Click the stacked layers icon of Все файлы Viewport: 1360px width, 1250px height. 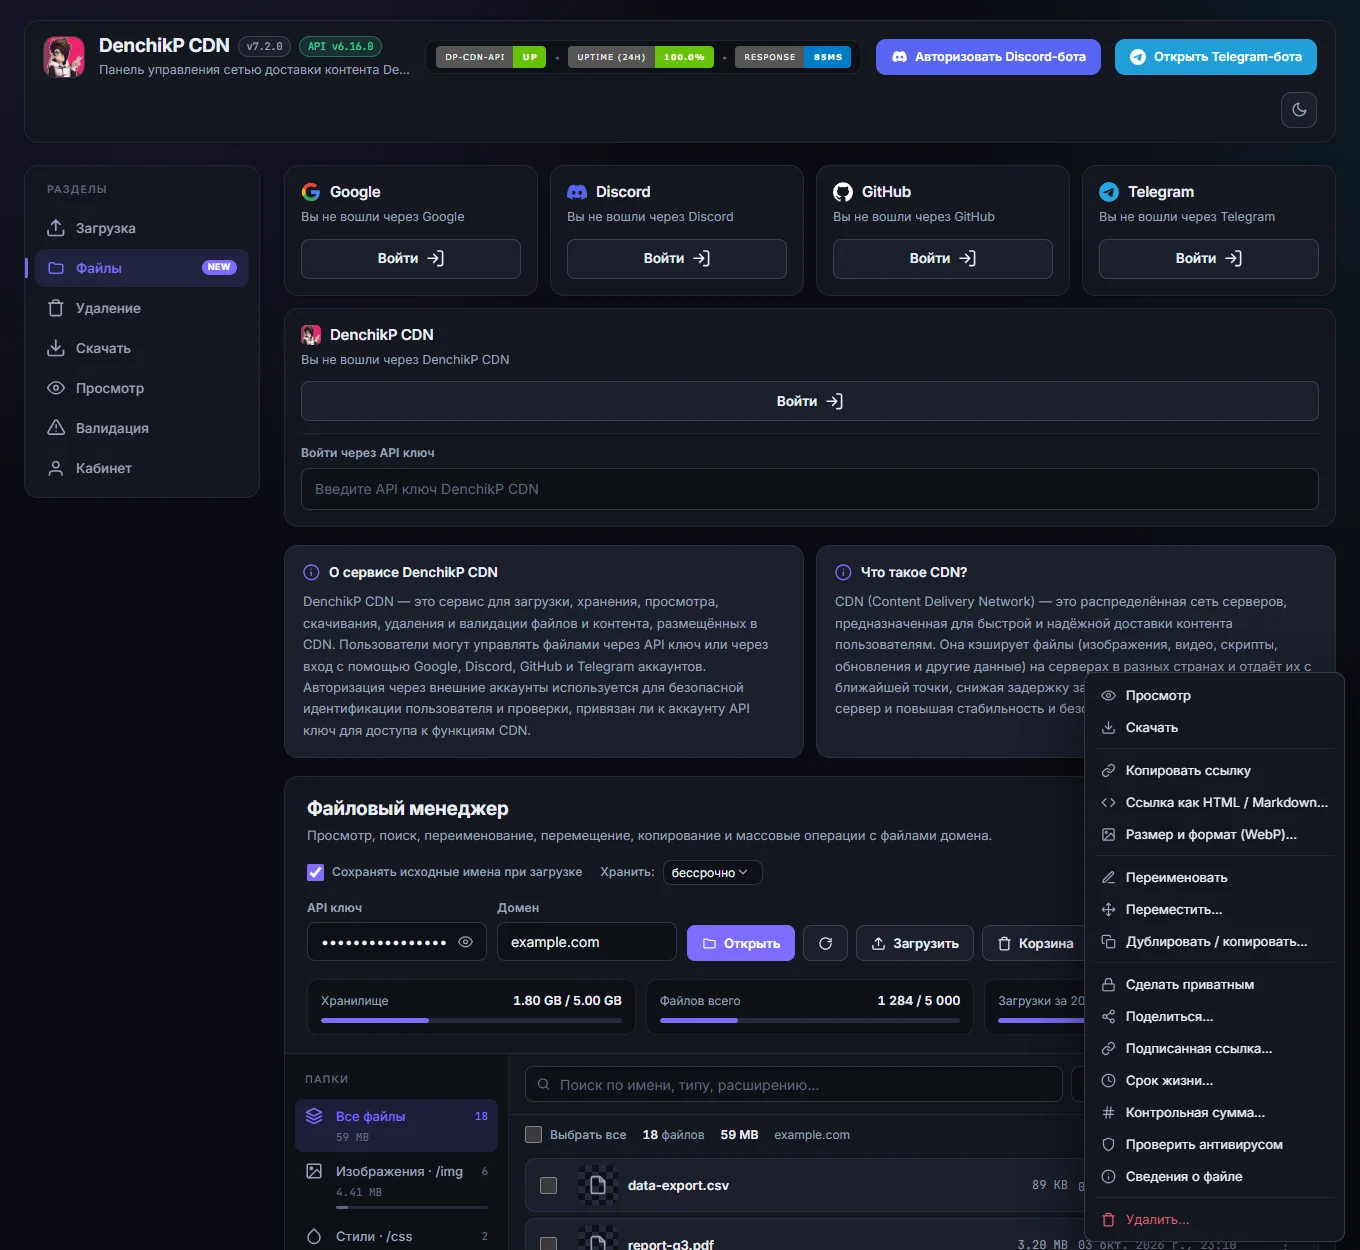(314, 1116)
